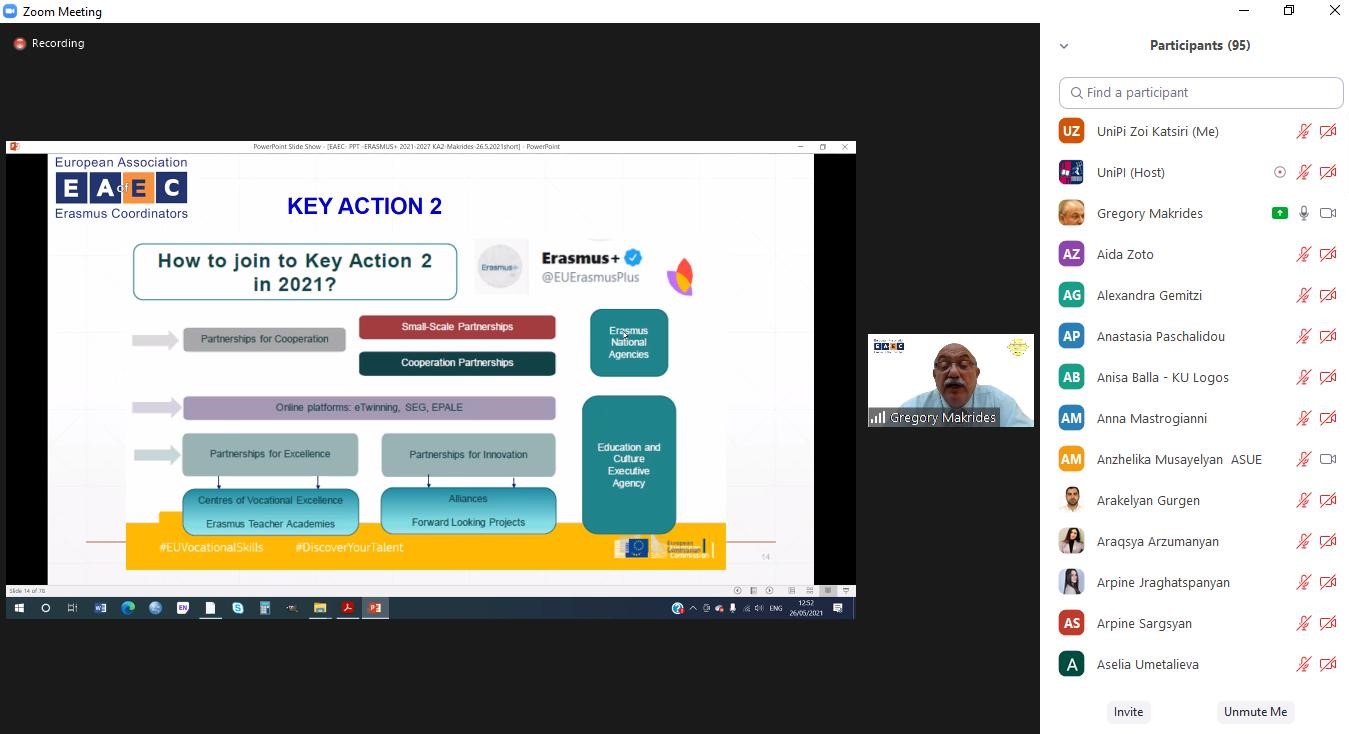This screenshot has width=1349, height=734.
Task: Click the Skype icon in the shared taskbar
Action: (x=238, y=608)
